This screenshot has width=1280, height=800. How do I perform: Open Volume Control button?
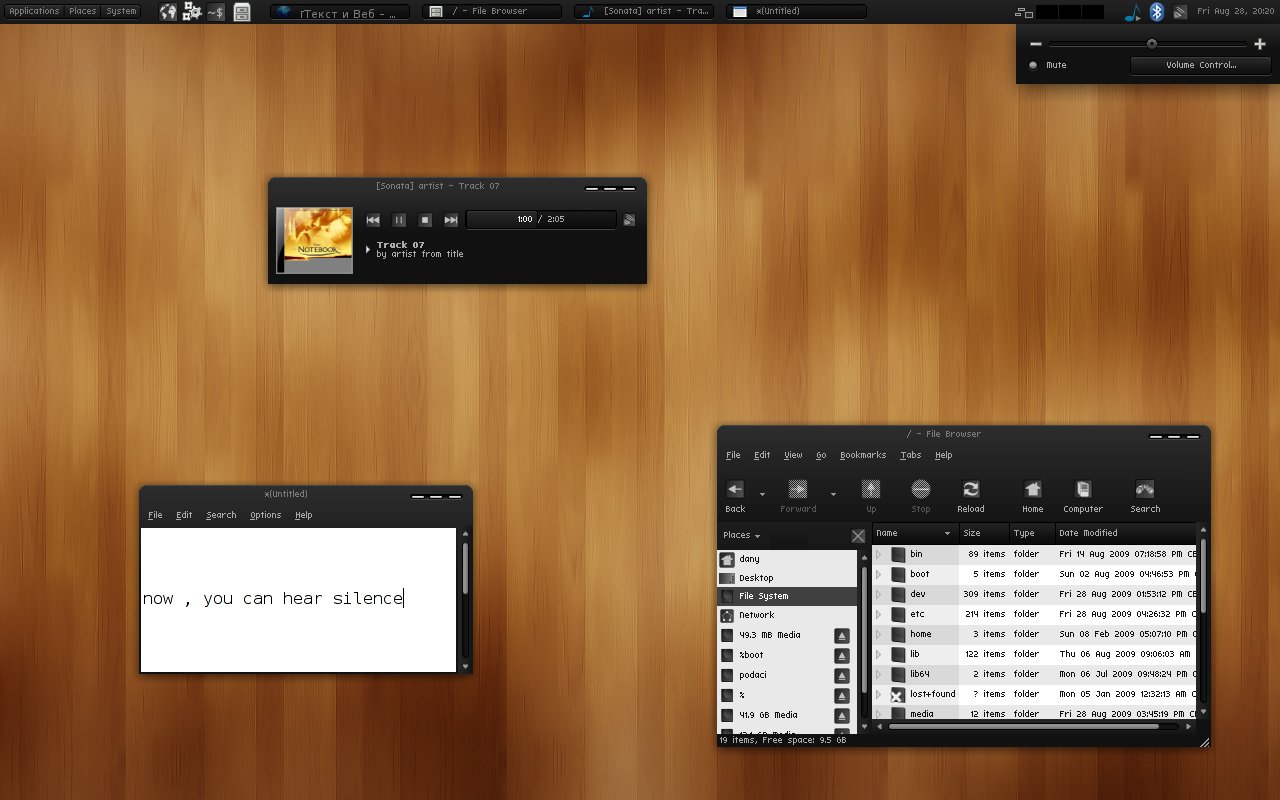[x=1201, y=65]
